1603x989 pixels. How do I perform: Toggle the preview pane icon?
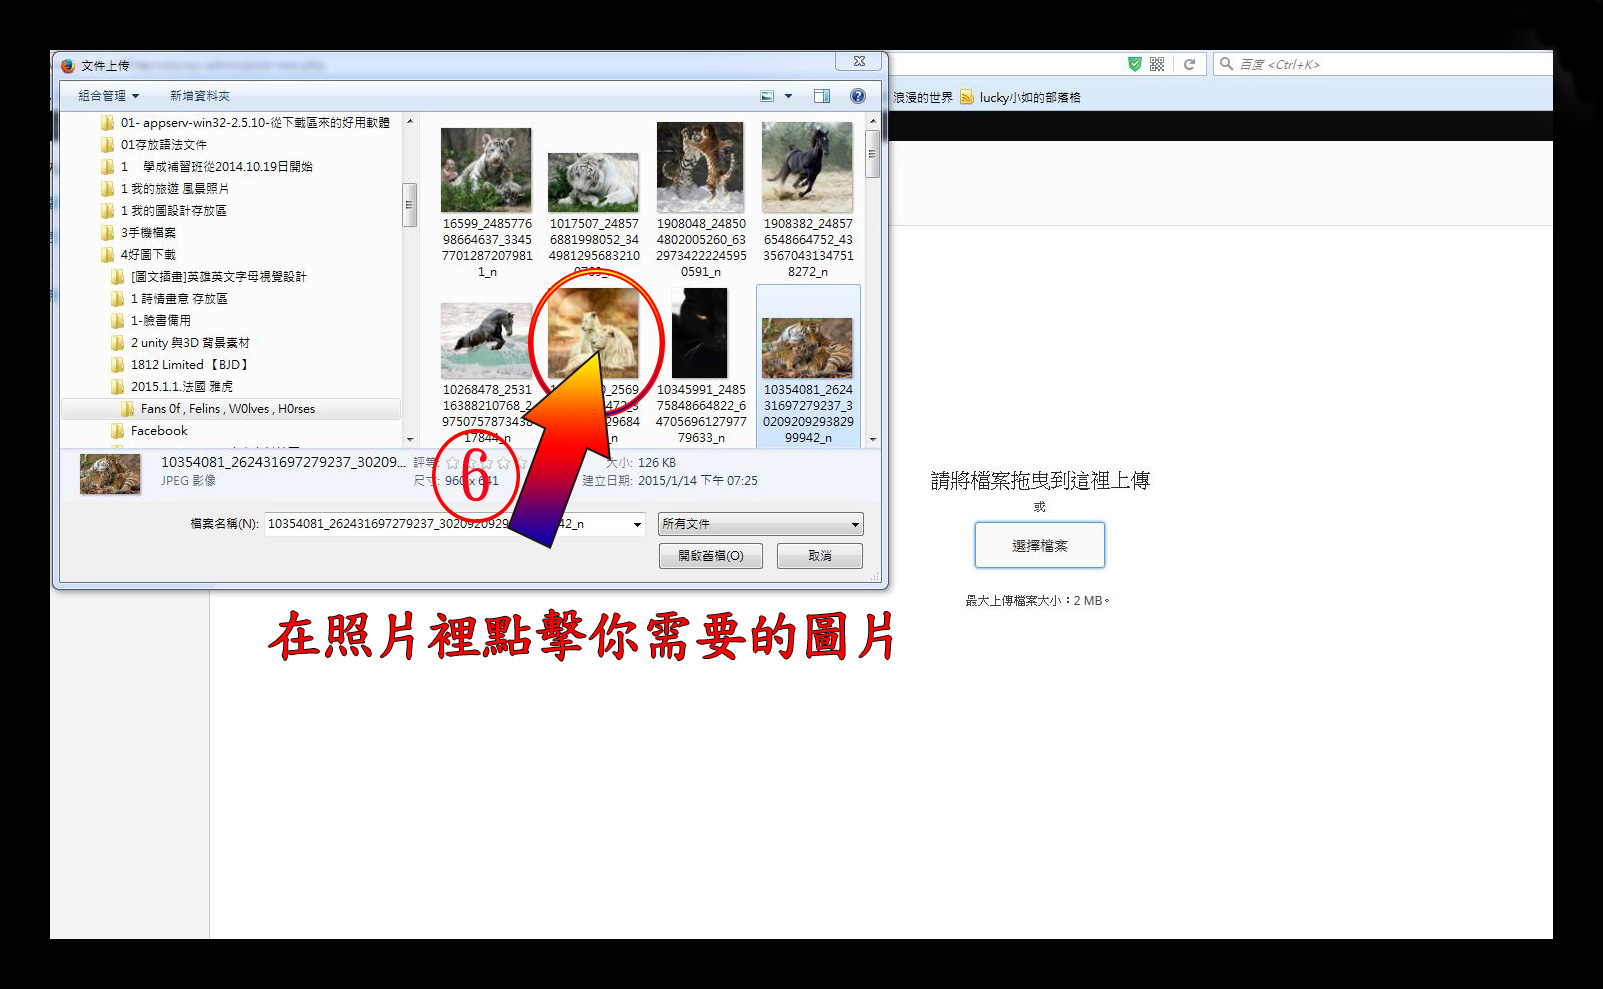[822, 96]
